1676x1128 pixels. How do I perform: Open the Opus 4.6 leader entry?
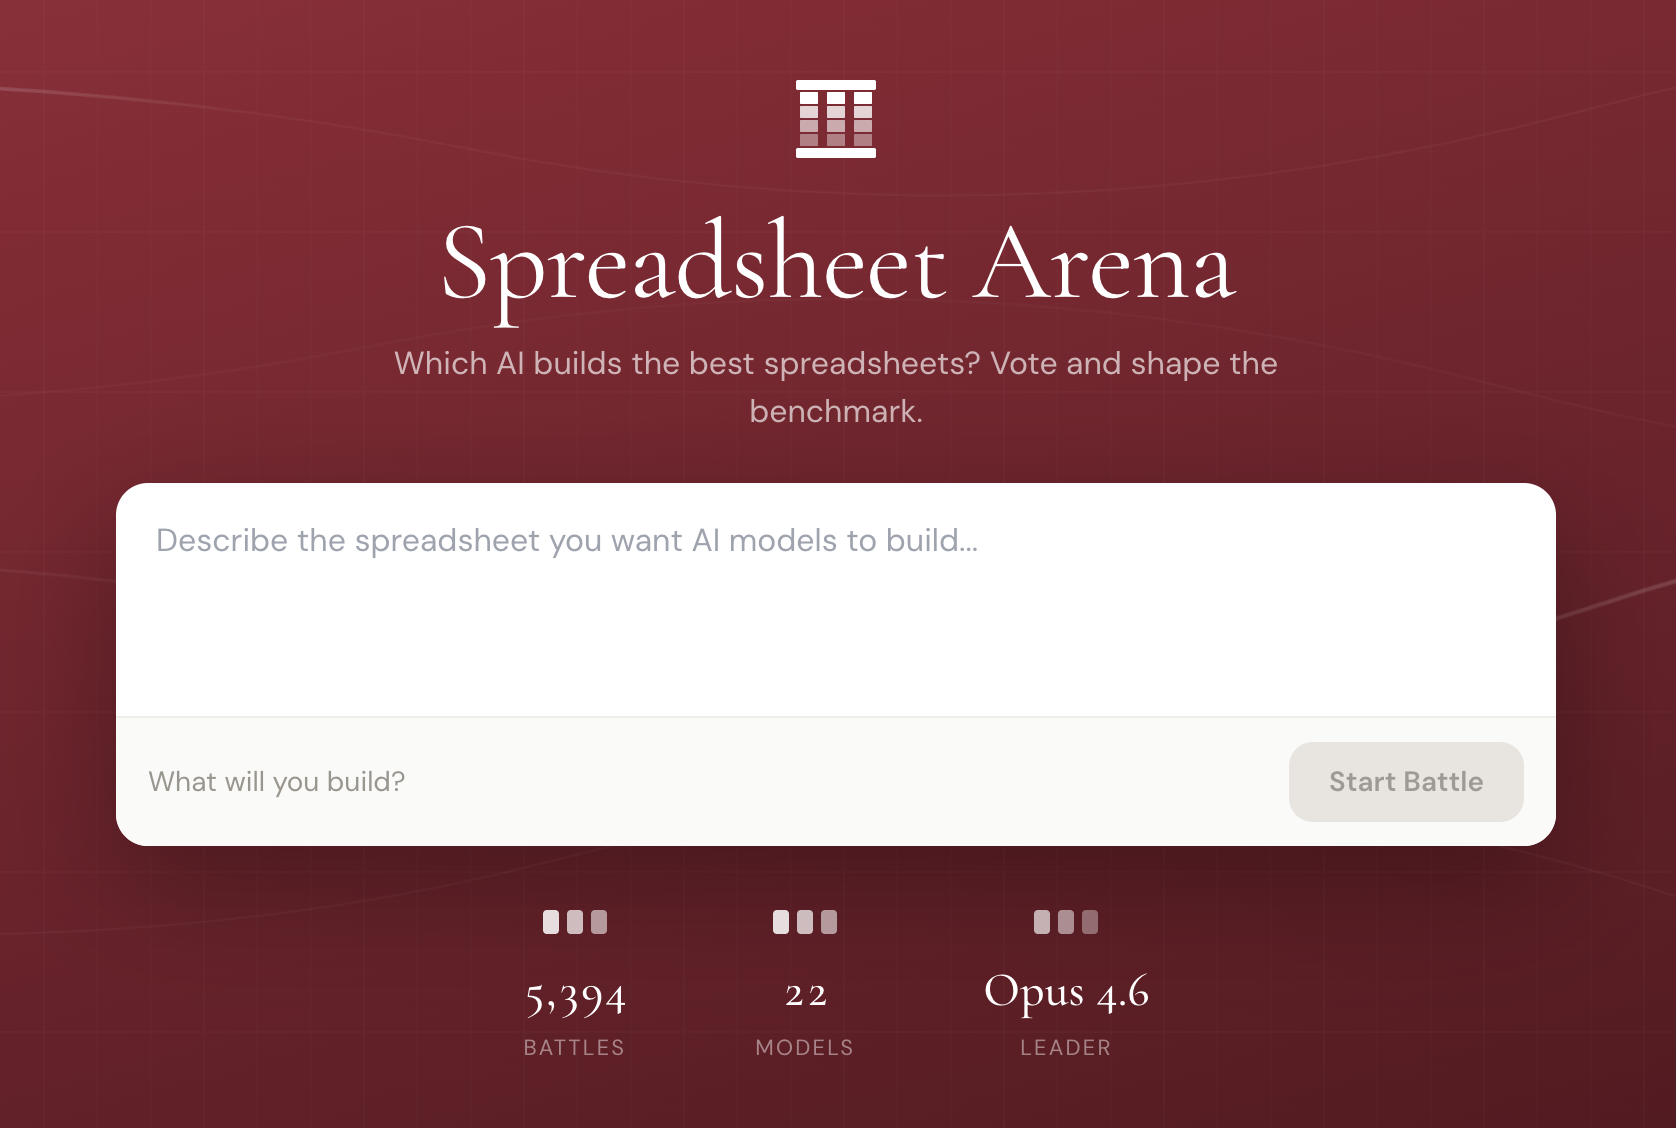pyautogui.click(x=1066, y=992)
